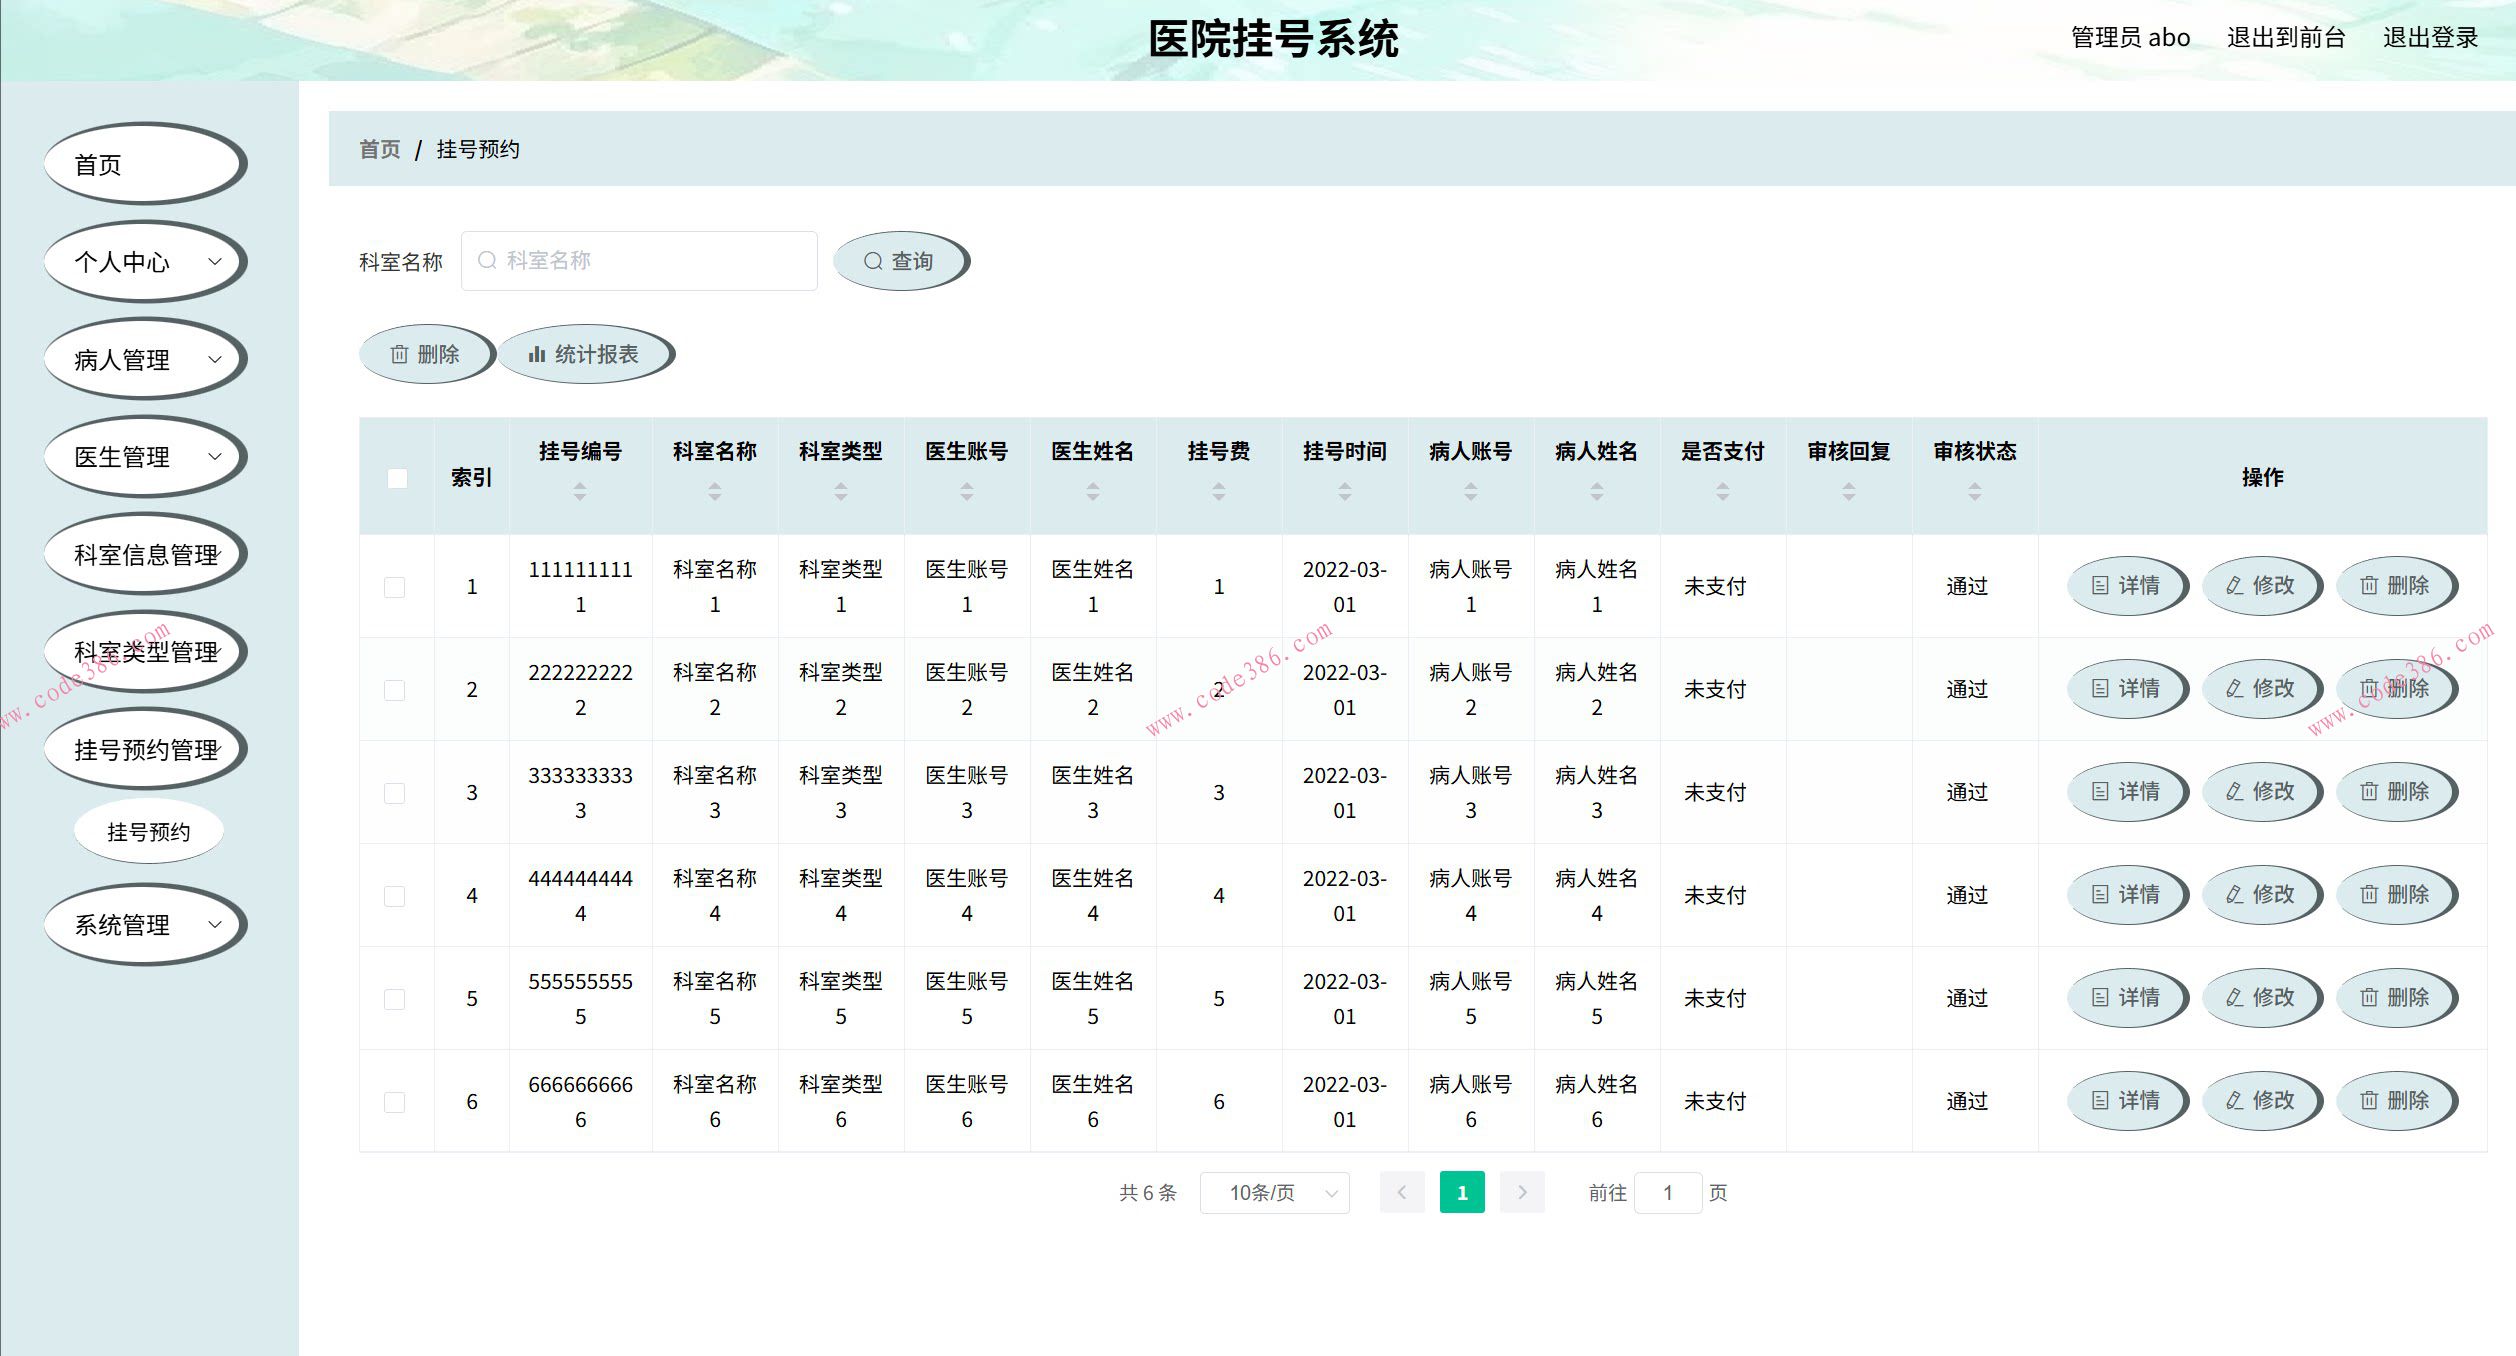The image size is (2516, 1356).
Task: Click the trash icon in row 3's 删除 button
Action: click(x=2368, y=791)
